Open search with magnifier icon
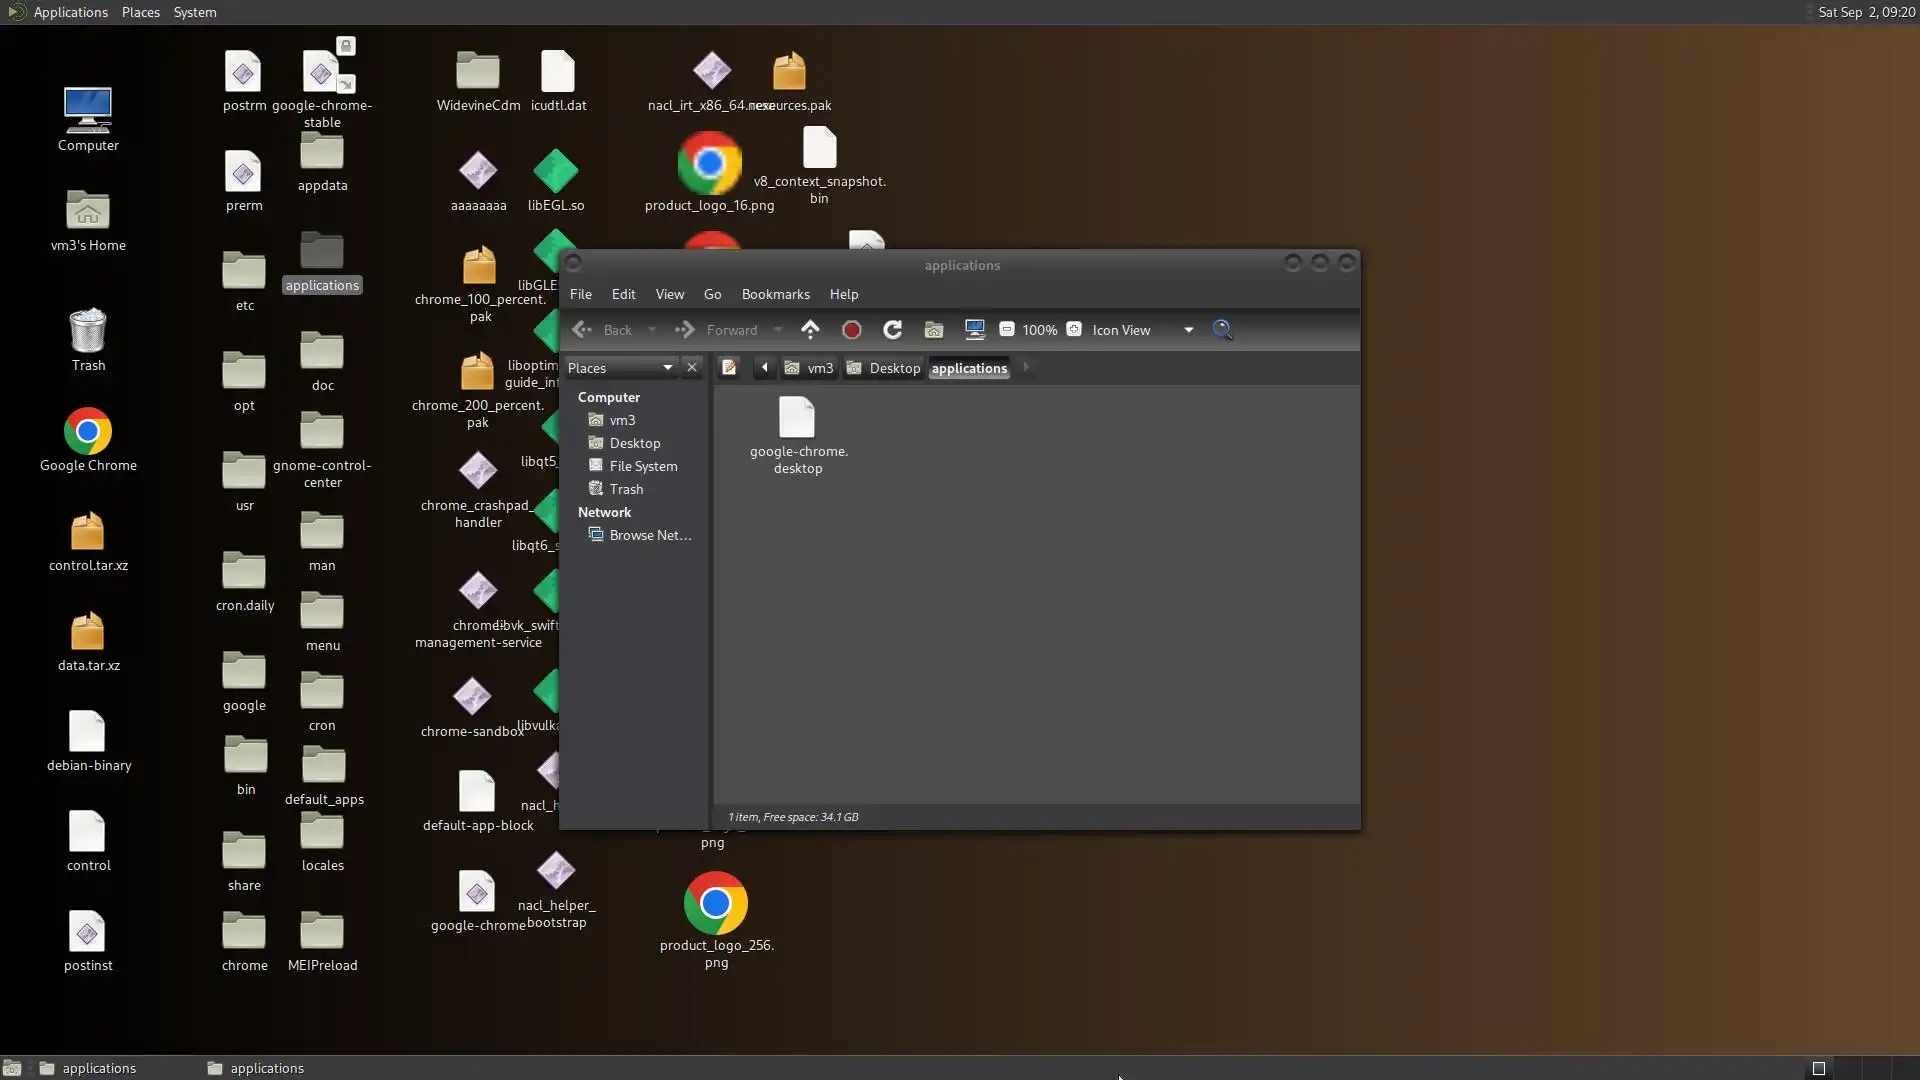Screen dimensions: 1920x1080 [x=1222, y=330]
